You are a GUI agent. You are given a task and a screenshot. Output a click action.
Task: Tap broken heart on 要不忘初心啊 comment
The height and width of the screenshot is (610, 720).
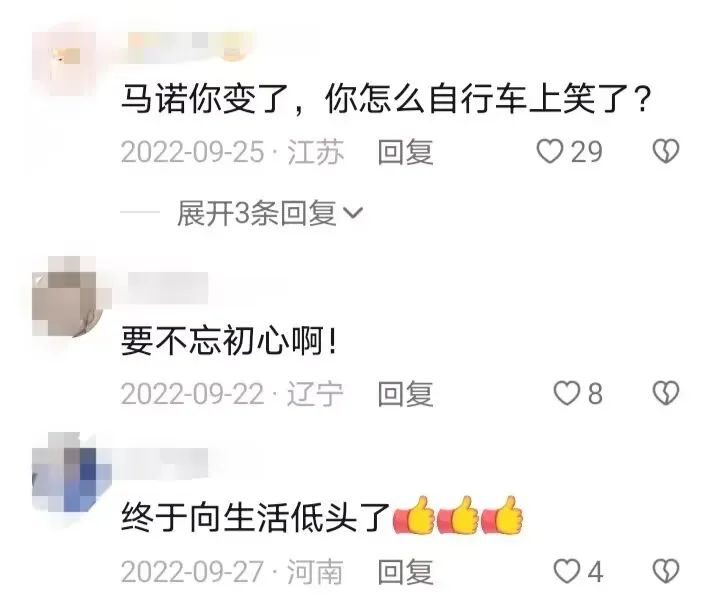click(x=665, y=393)
